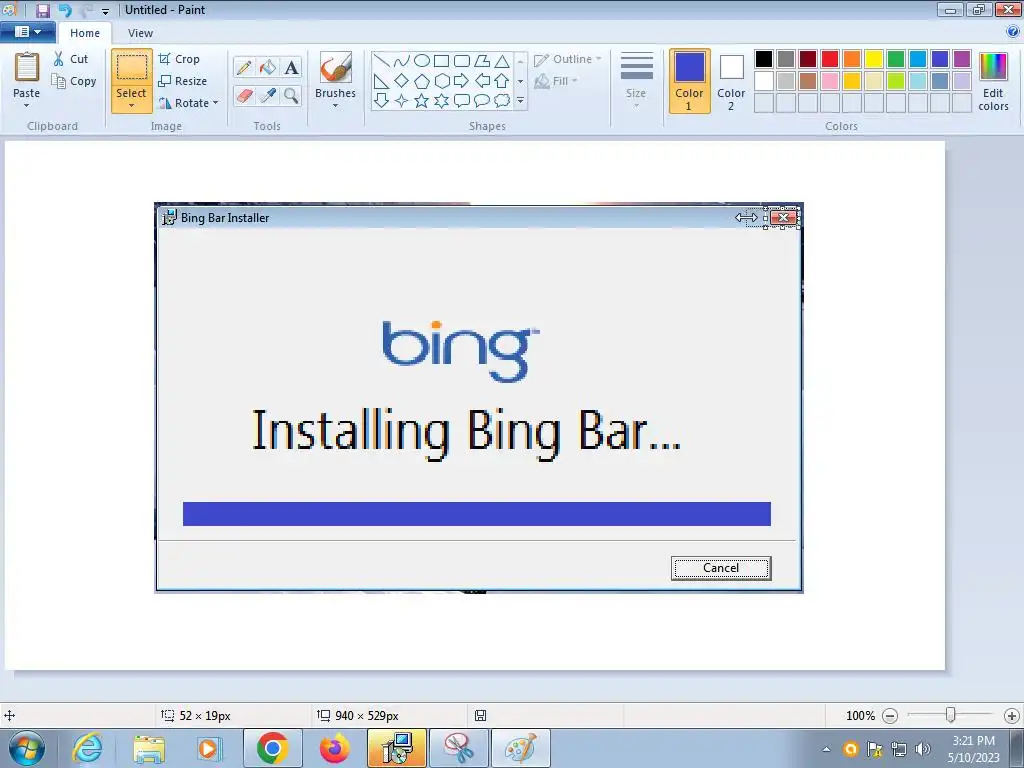Screen dimensions: 1024x768
Task: Expand the Brushes dropdown arrow
Action: pyautogui.click(x=336, y=106)
